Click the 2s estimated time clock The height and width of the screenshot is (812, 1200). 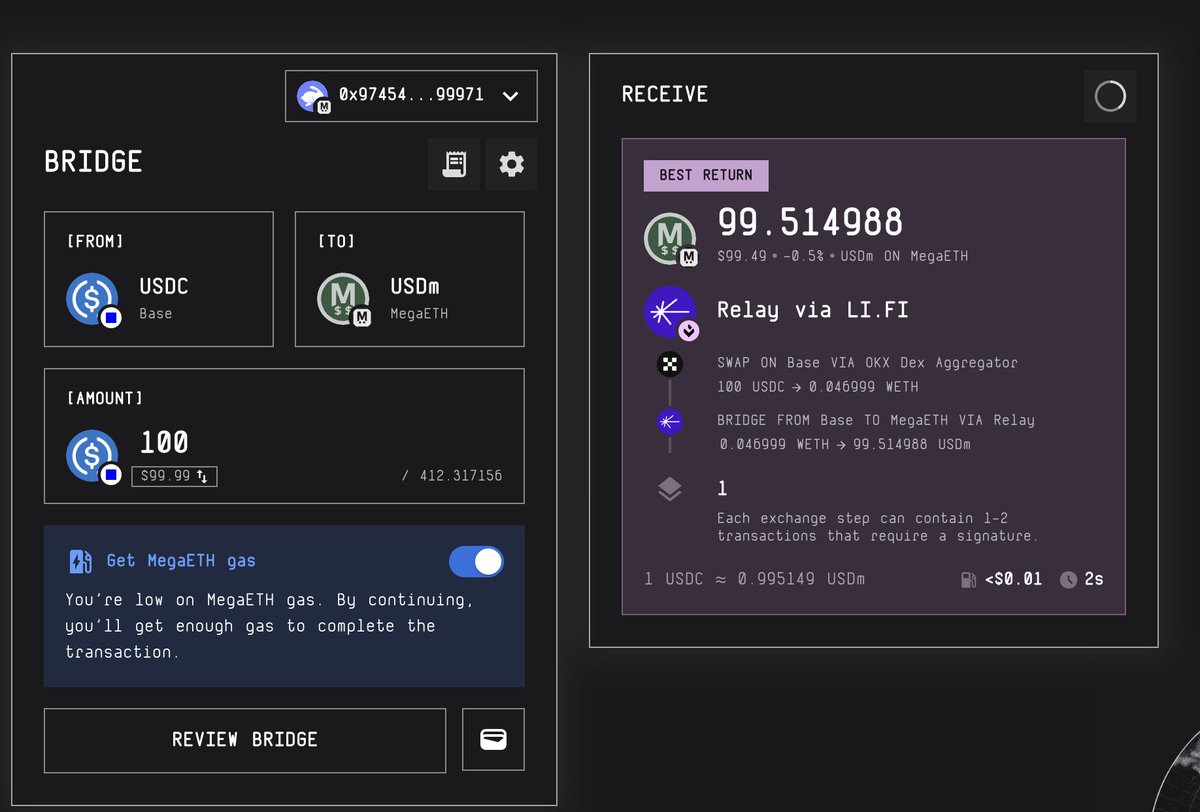pyautogui.click(x=1082, y=579)
